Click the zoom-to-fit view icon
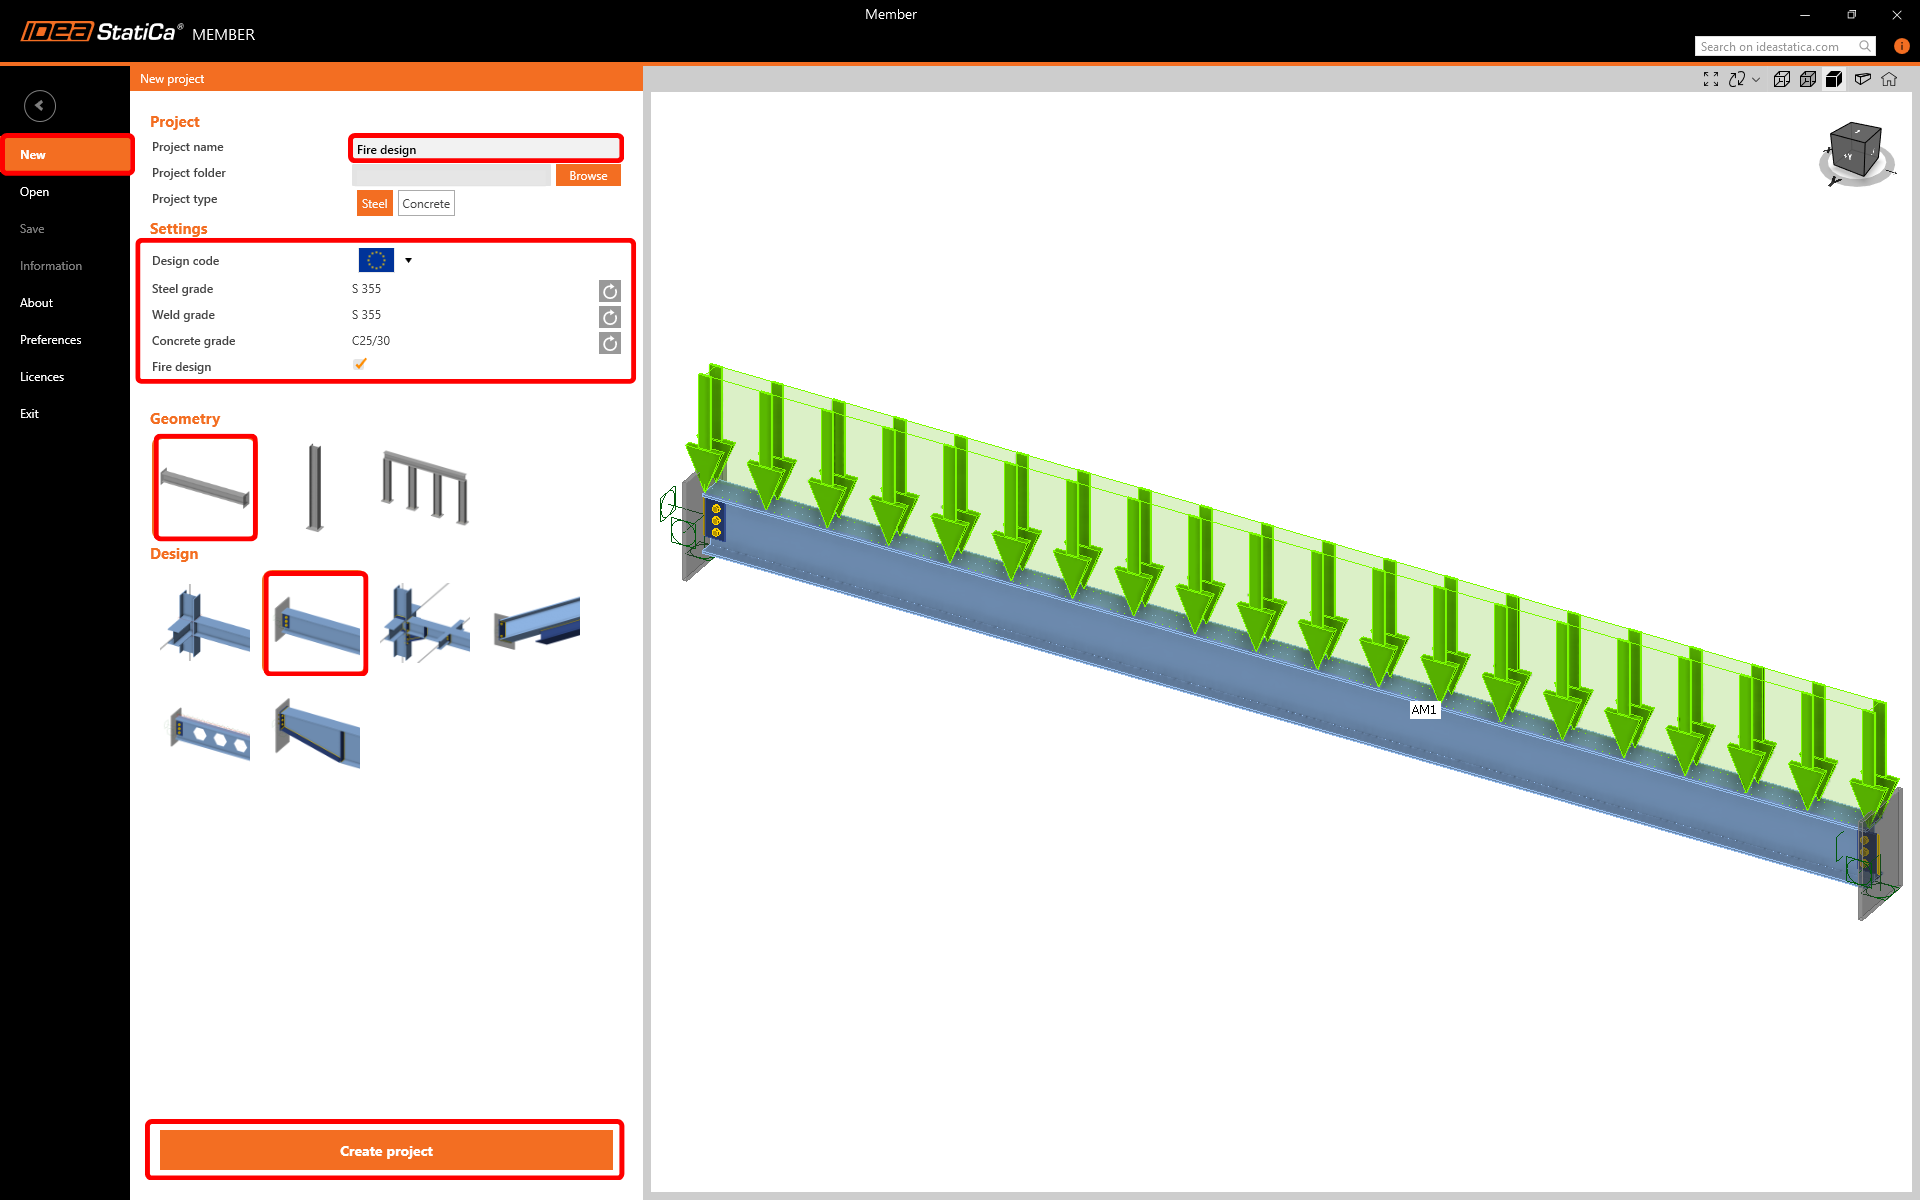The width and height of the screenshot is (1920, 1200). tap(1711, 79)
